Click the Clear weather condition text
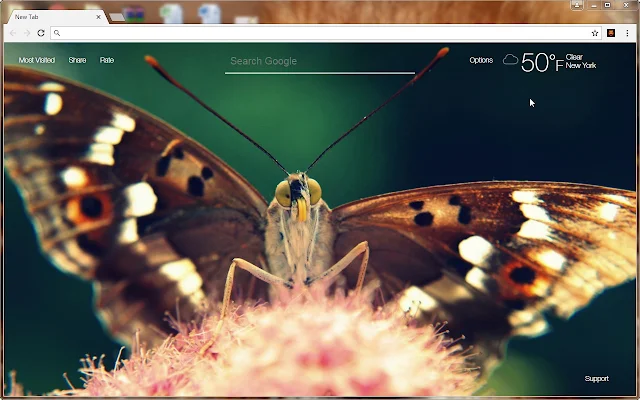 [574, 57]
